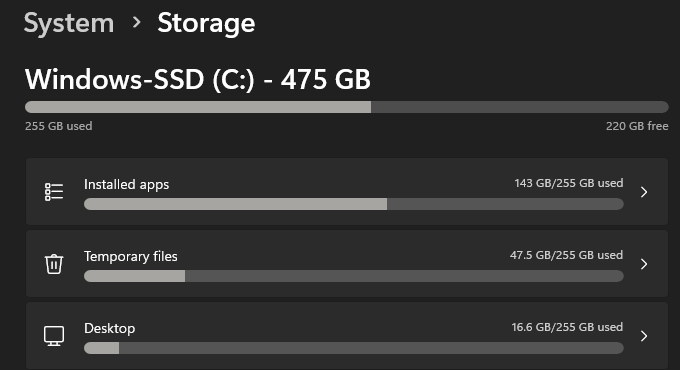
Task: Click the Windows-SSD drive usage bar
Action: 347,107
